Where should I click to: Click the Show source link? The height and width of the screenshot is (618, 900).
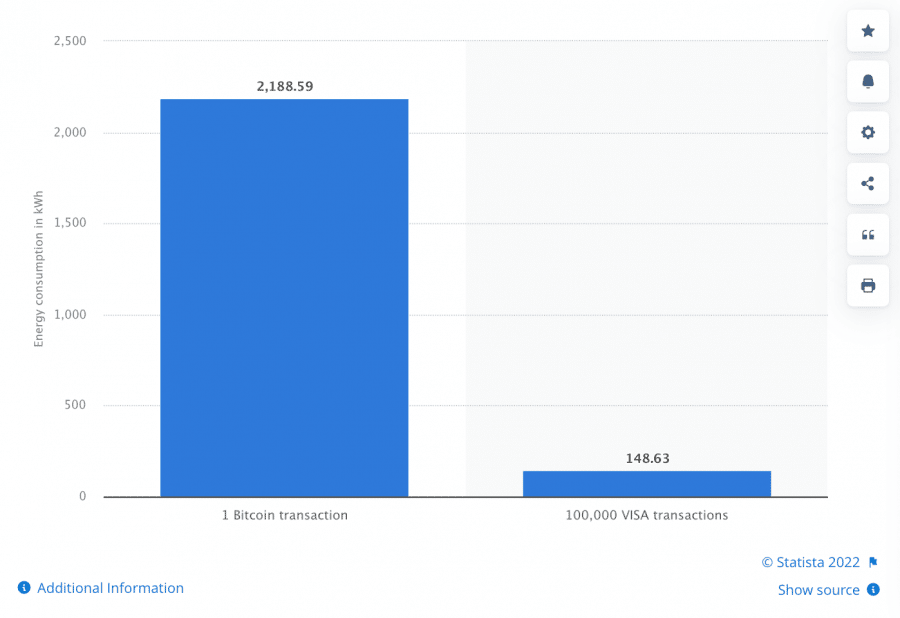coord(818,590)
